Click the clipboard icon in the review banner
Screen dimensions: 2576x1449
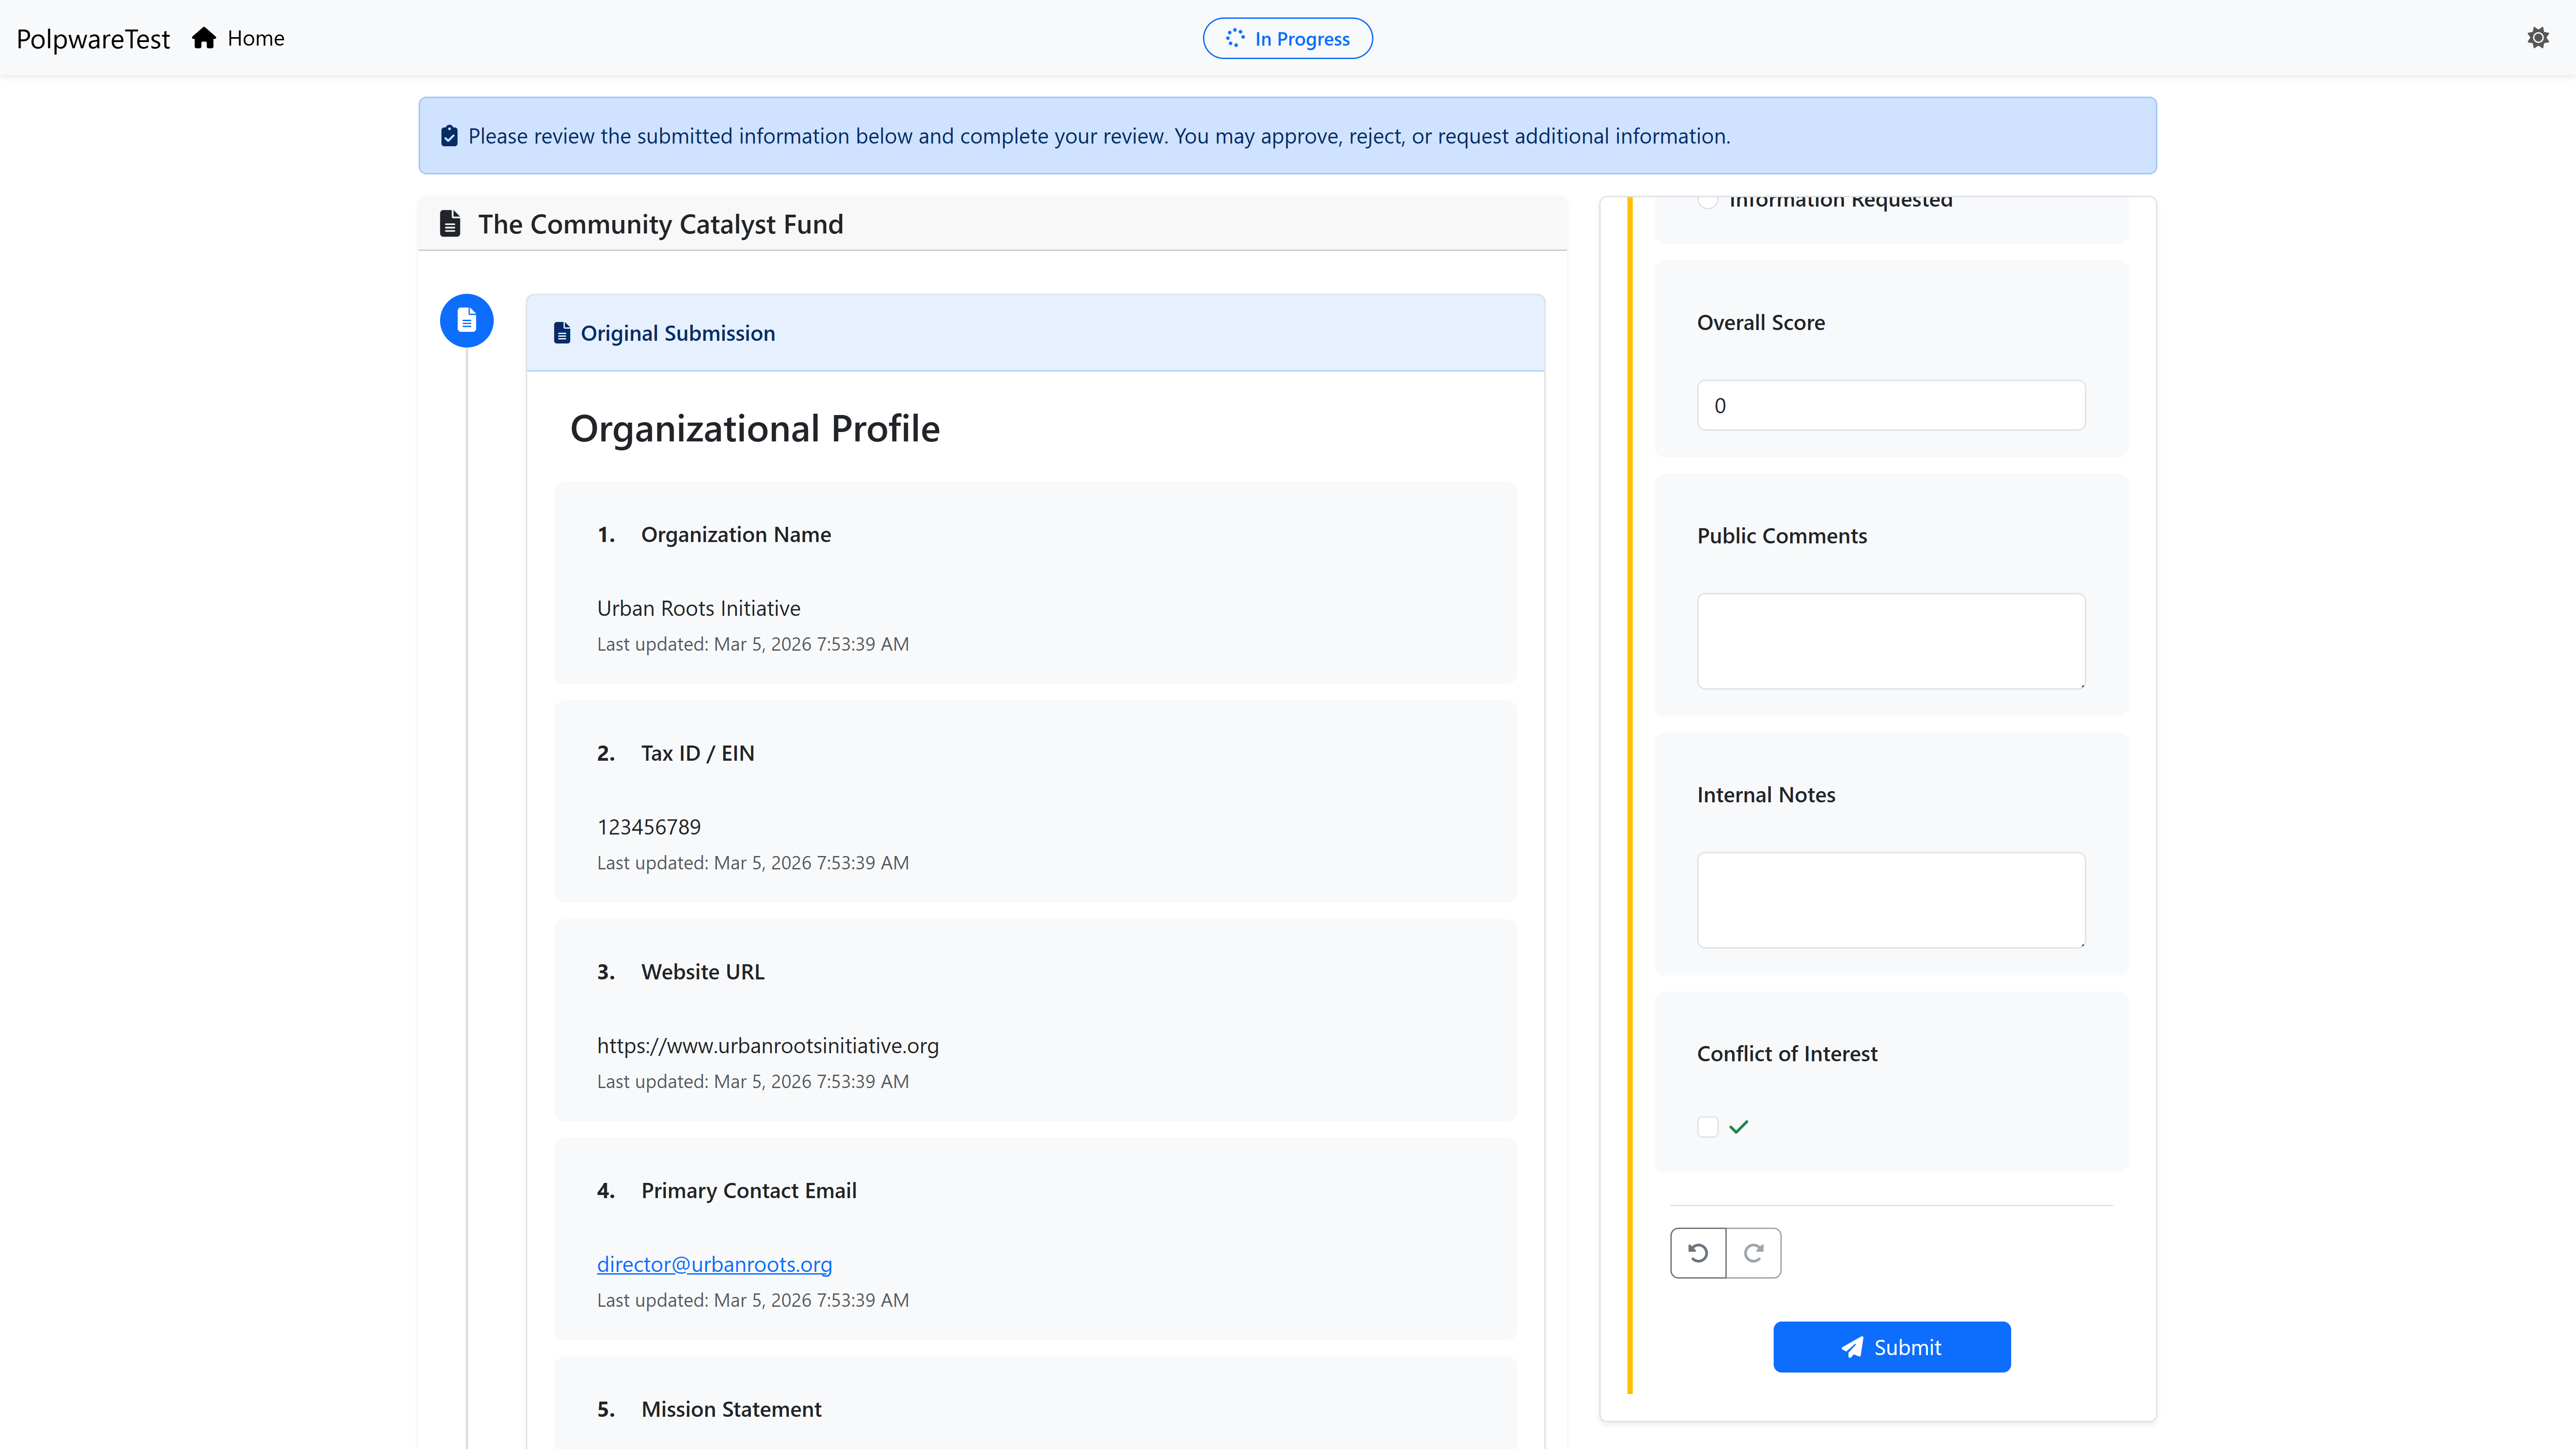(449, 135)
